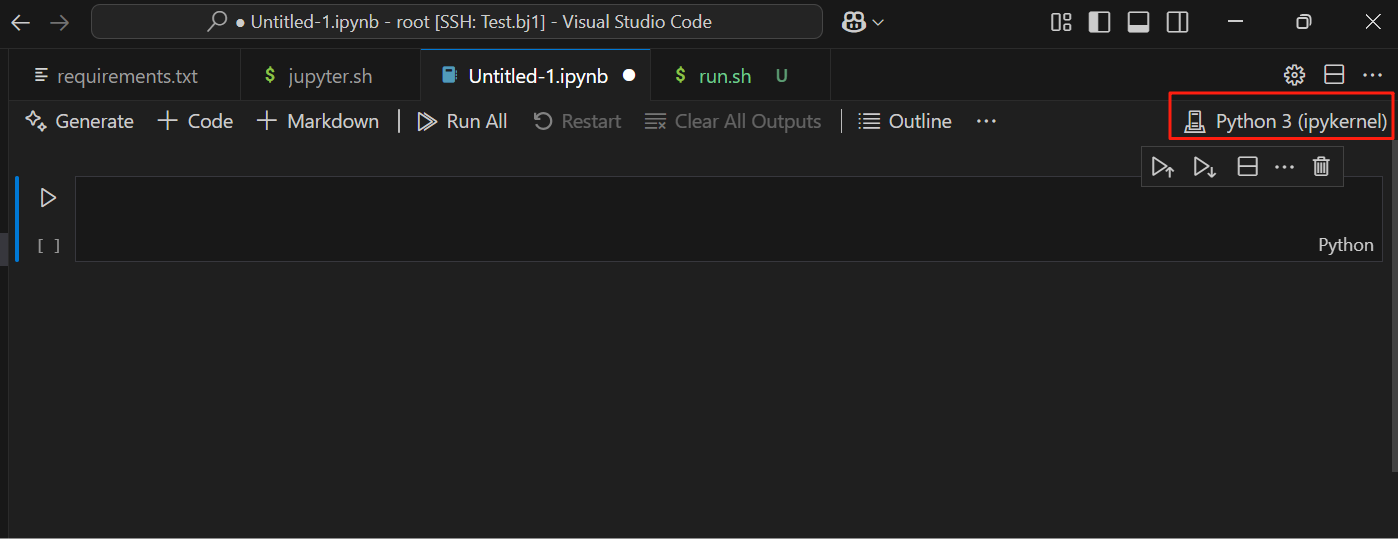Expand more cell actions ellipsis
Screen dimensions: 1398x539
[1284, 167]
